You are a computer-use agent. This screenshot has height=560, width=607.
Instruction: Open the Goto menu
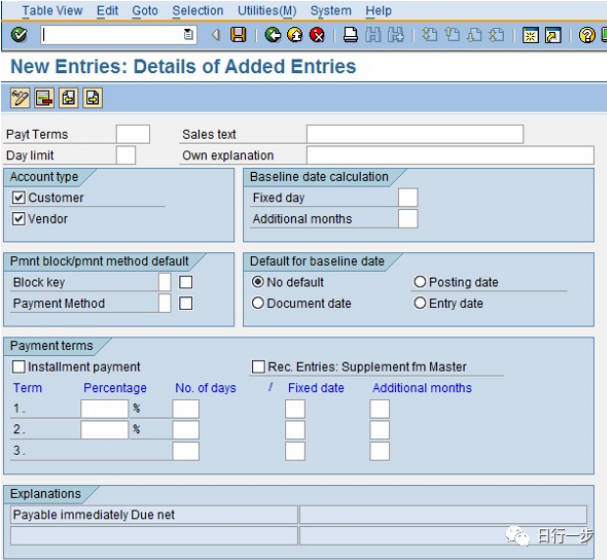145,10
